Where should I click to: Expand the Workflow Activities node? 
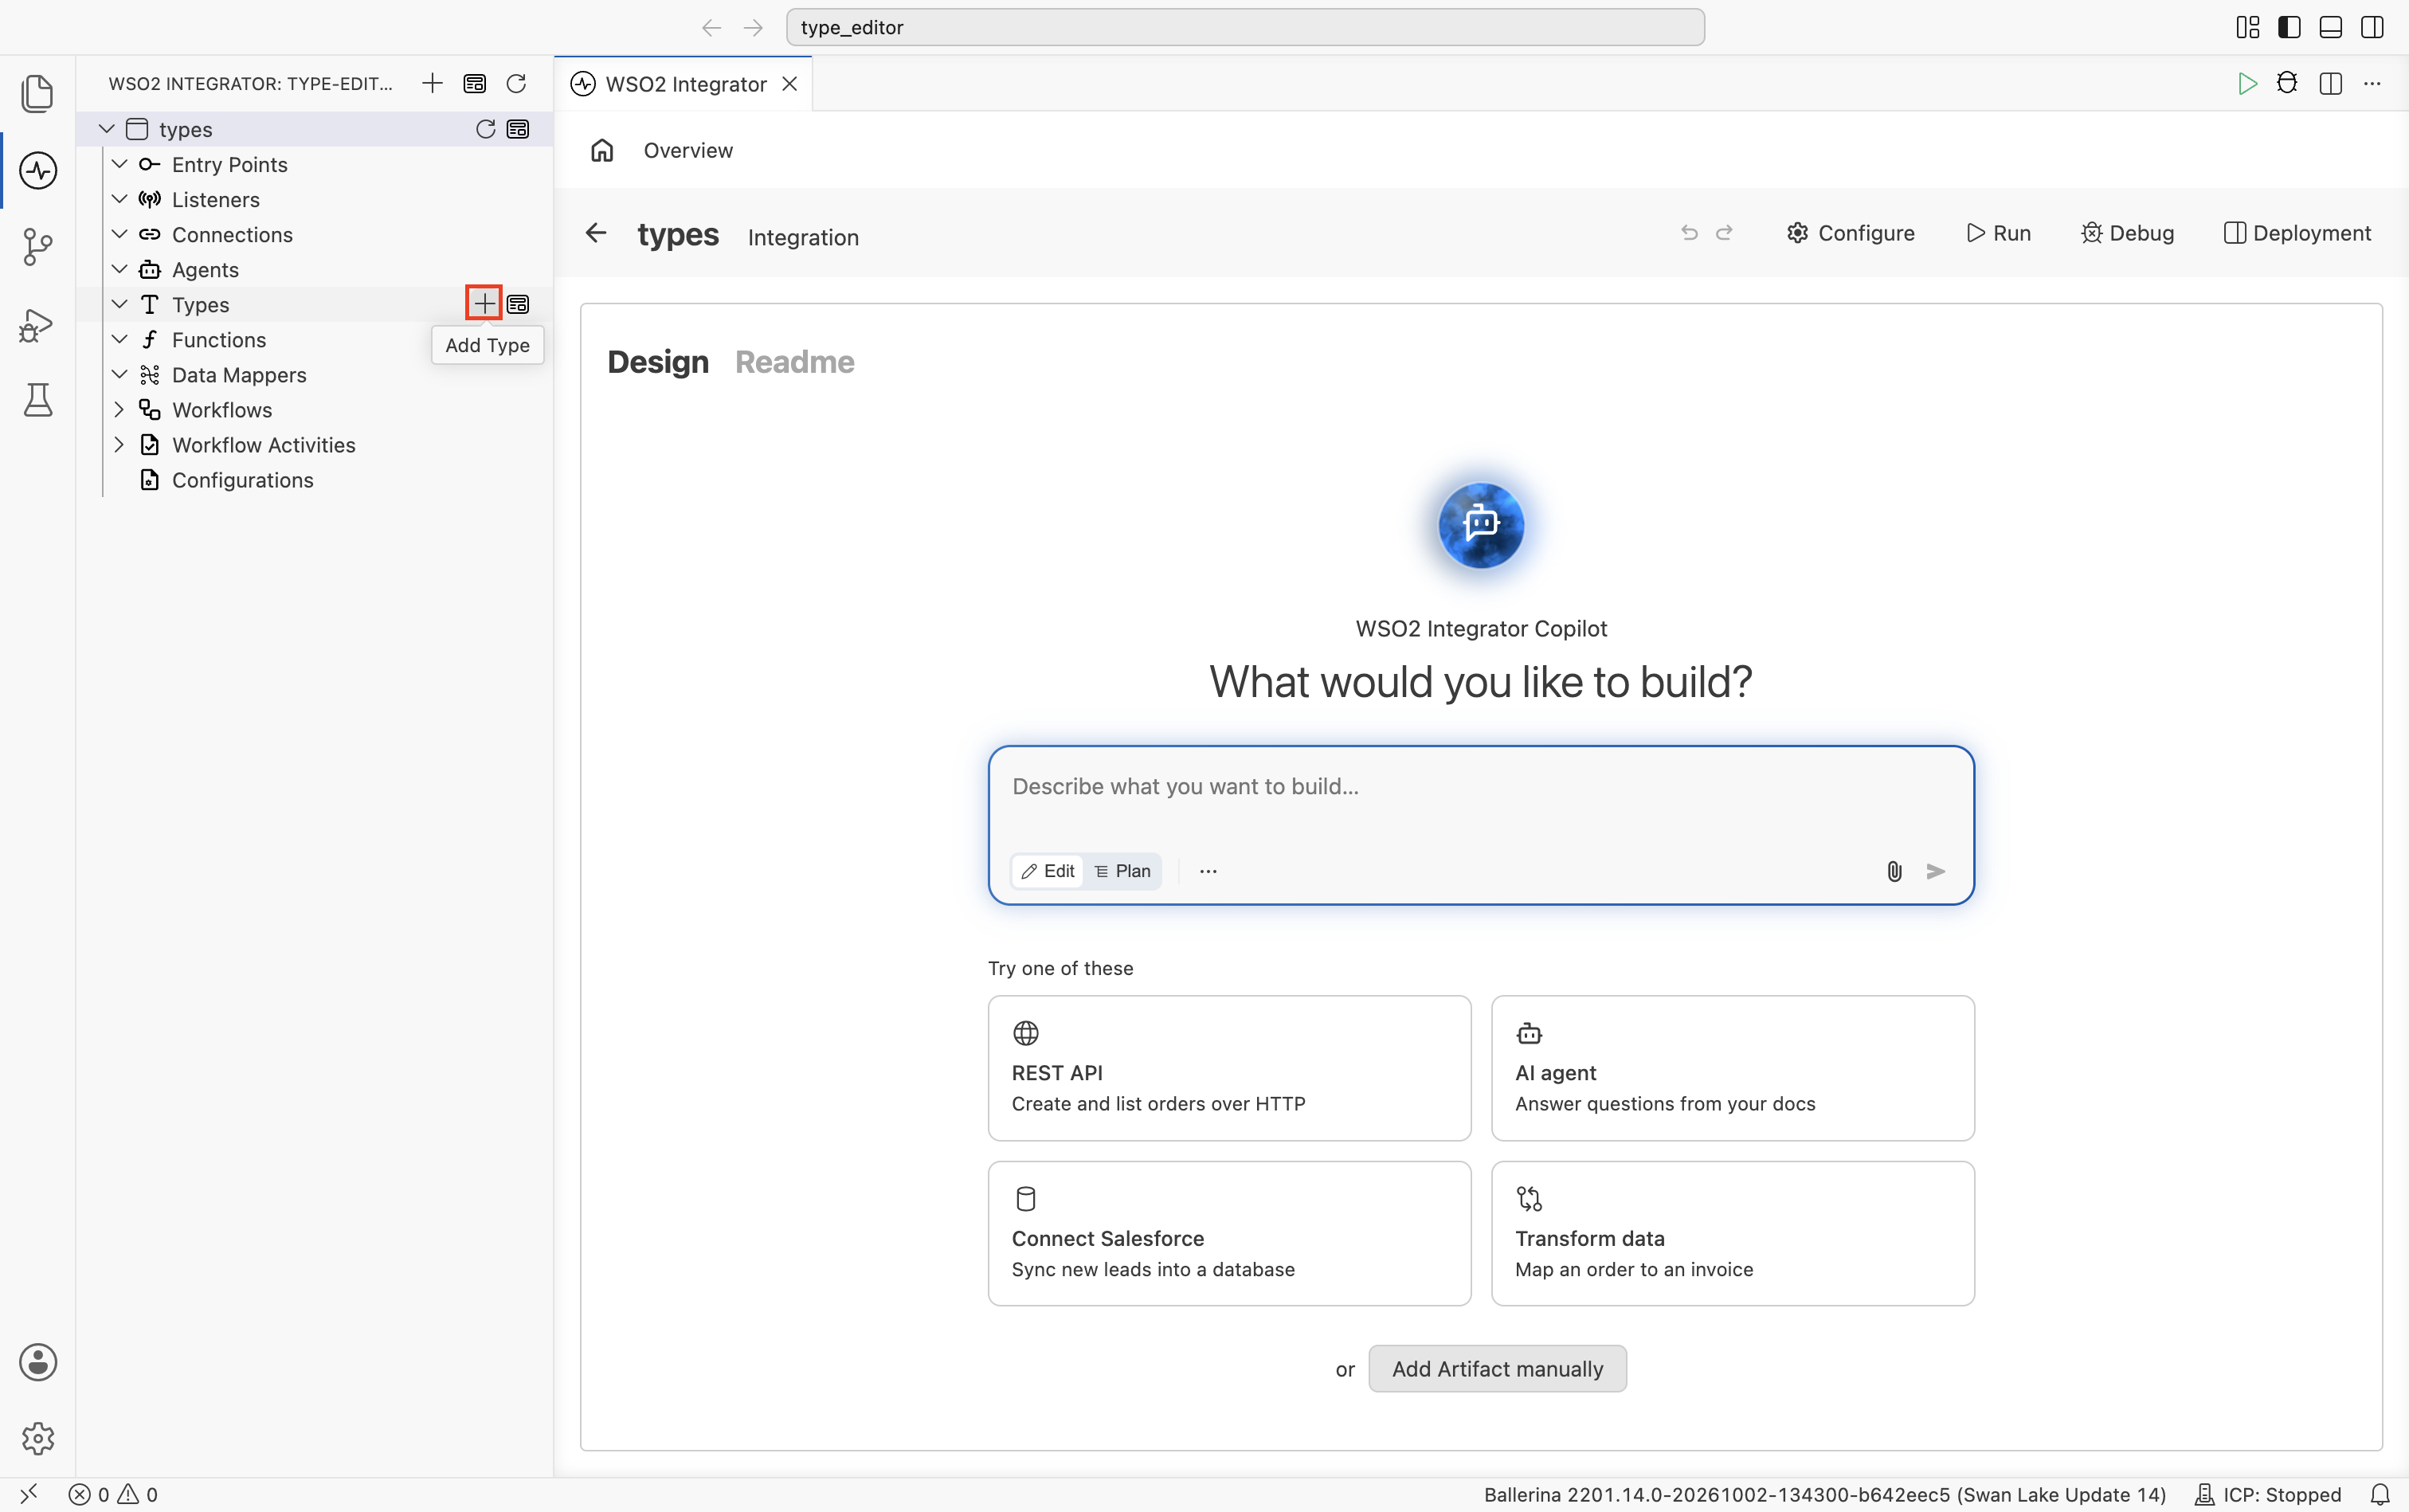pos(119,444)
